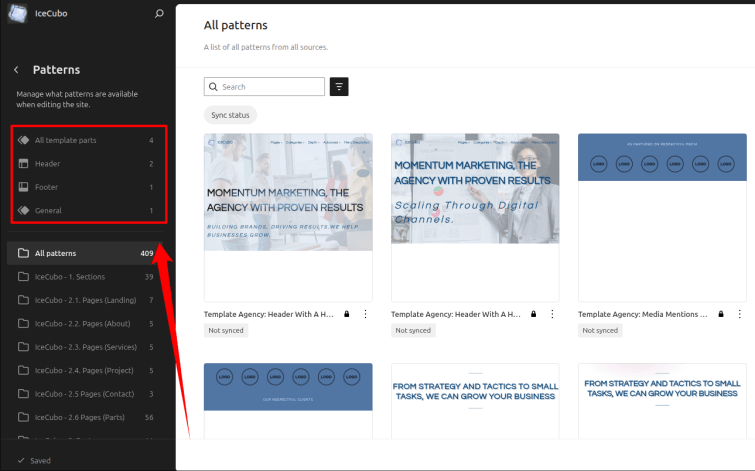
Task: Click folder icon beside 2.3. Pages (Services)
Action: 23,347
